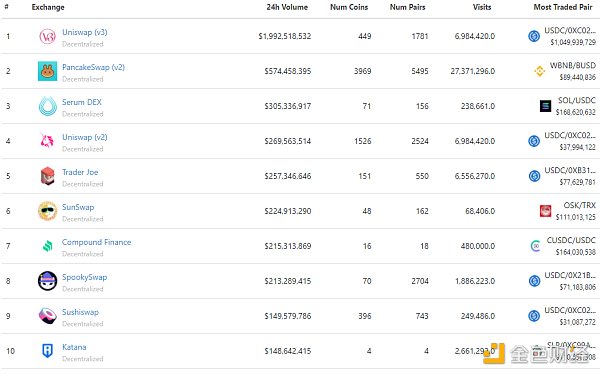Open the Katana exchange link
This screenshot has width=600, height=375.
point(74,347)
